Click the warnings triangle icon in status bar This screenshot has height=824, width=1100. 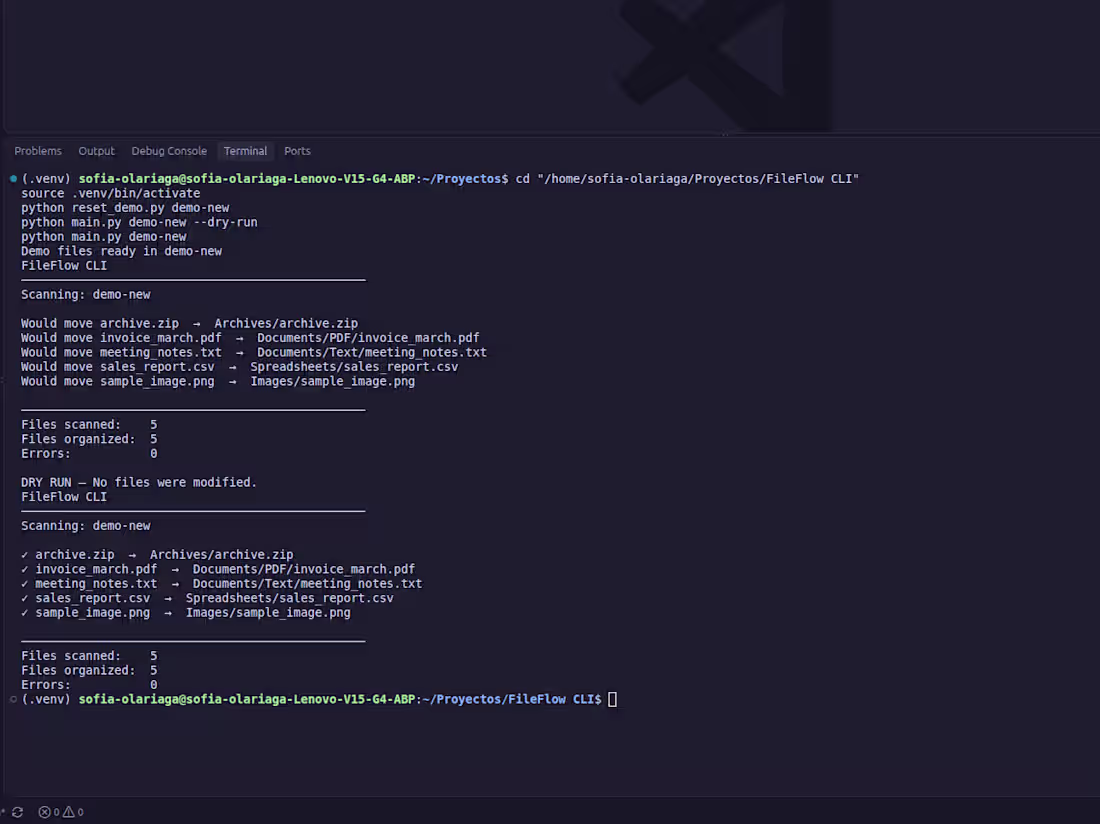pos(69,812)
